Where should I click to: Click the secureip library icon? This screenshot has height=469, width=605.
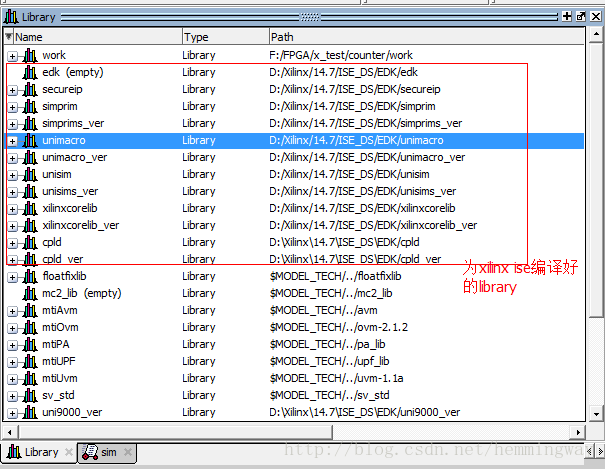point(30,89)
